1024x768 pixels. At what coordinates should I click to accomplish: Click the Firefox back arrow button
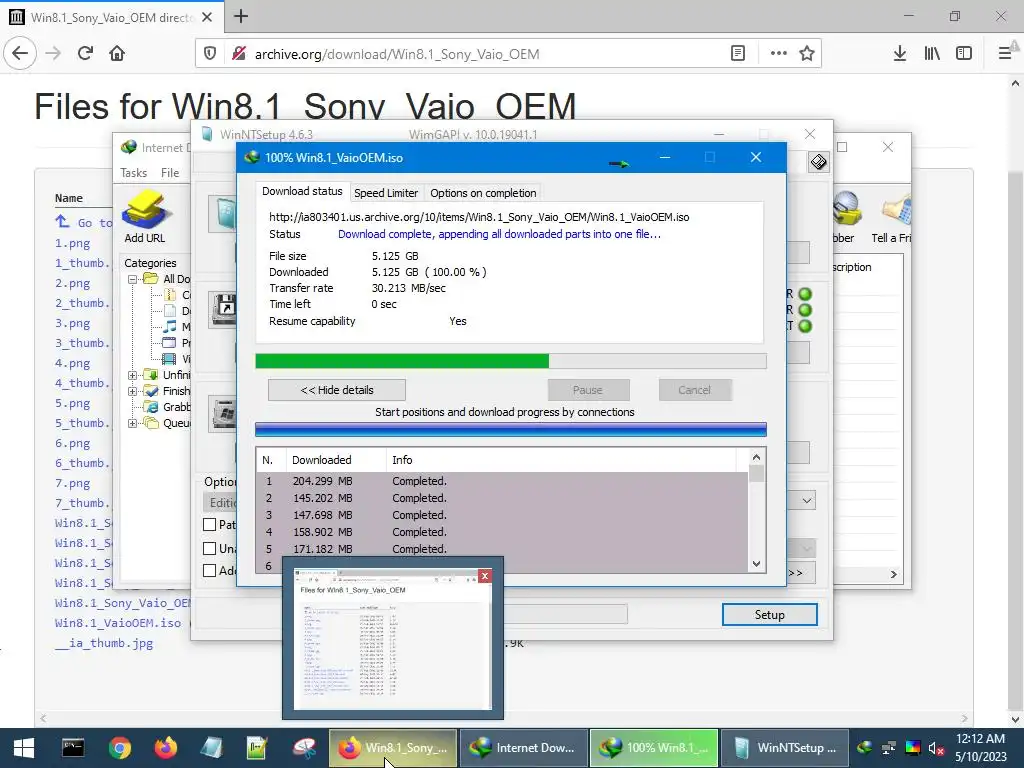(x=20, y=54)
